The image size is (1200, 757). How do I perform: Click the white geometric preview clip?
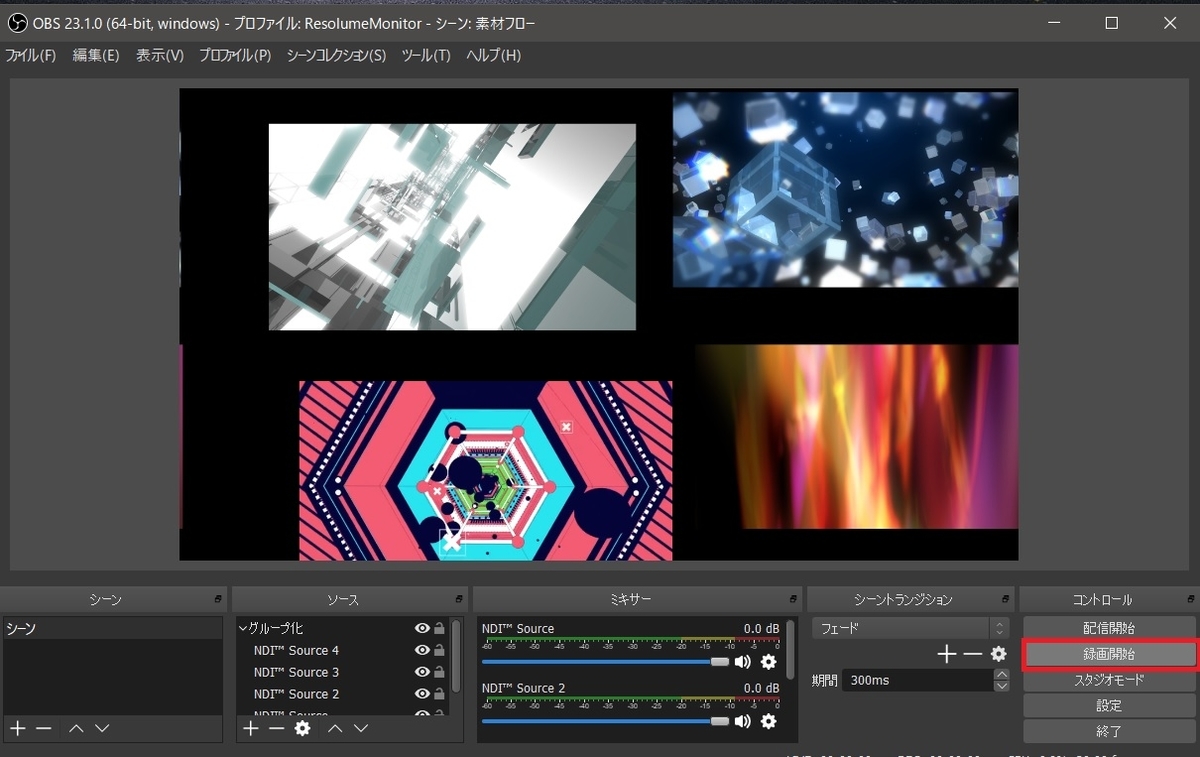point(452,227)
